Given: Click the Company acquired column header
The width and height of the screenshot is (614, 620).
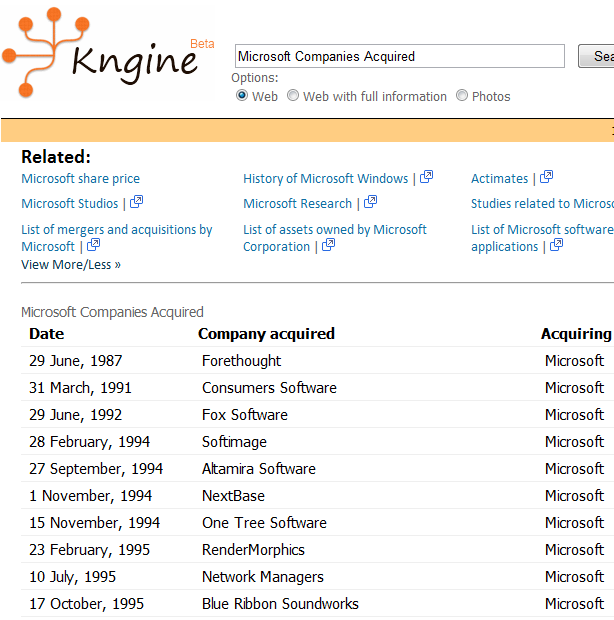Looking at the screenshot, I should click(266, 334).
